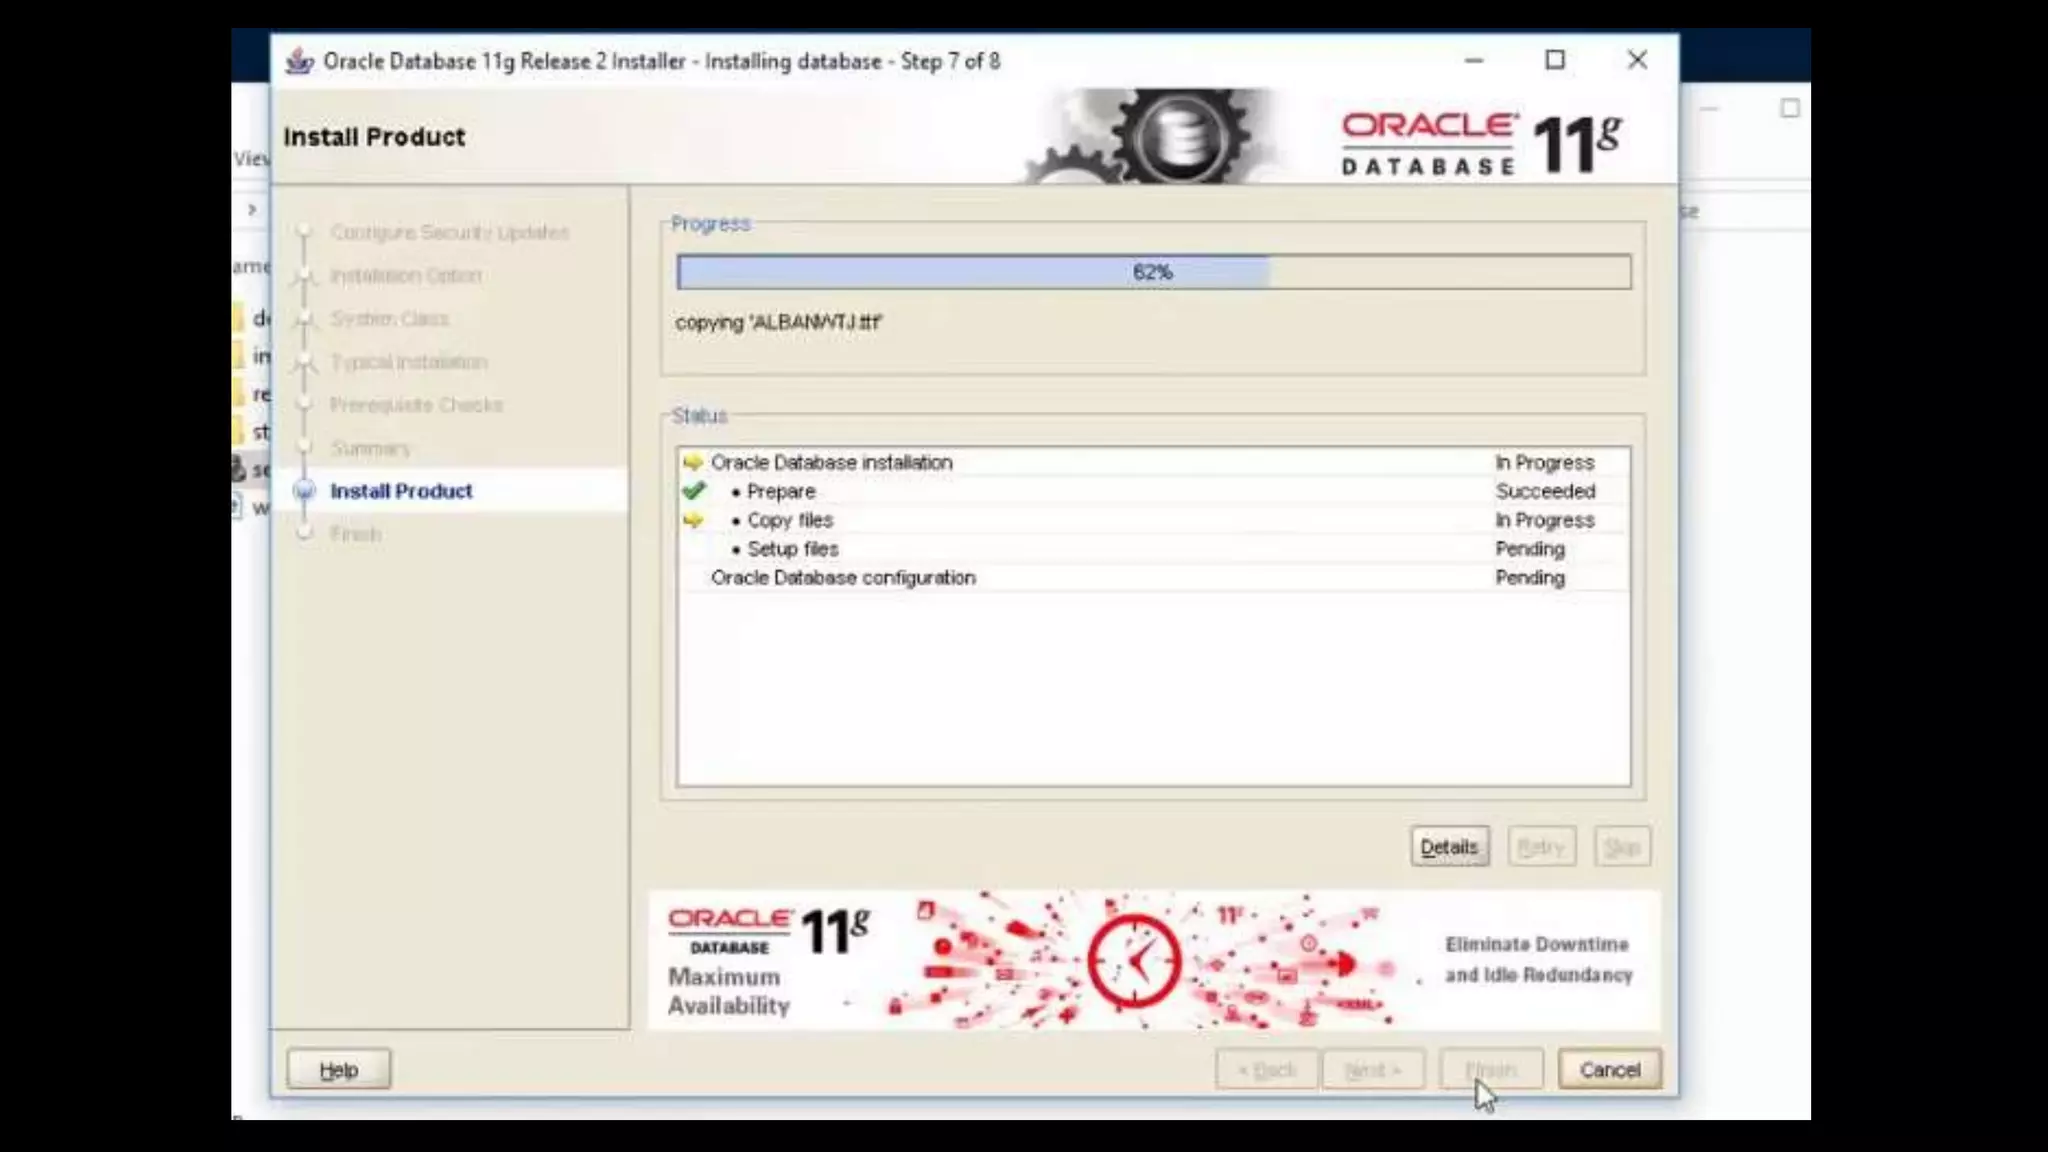Select Install Product step in sidebar
The height and width of the screenshot is (1152, 2048).
pos(401,491)
